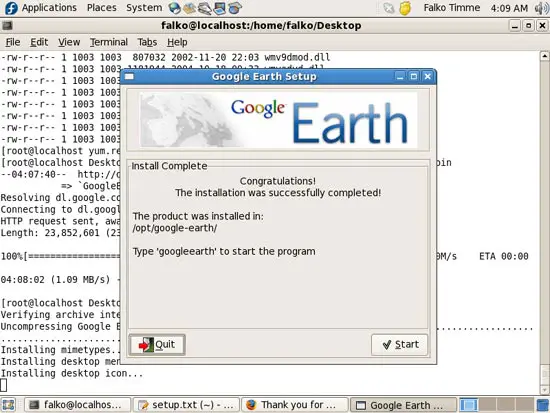Image resolution: width=550 pixels, height=413 pixels.
Task: Click the software updates notification icon
Action: pos(389,8)
